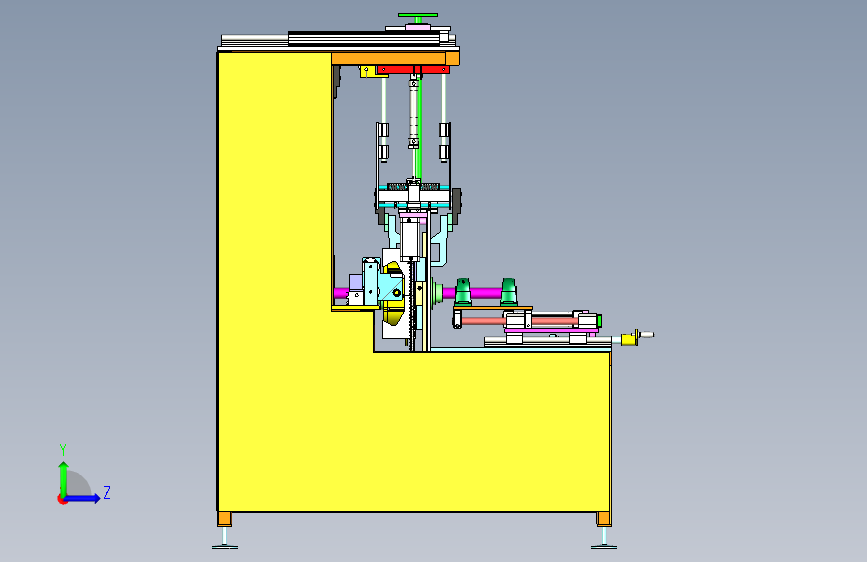Select the red bracket under the orange plate
Viewport: 867px width, 562px height.
click(x=413, y=69)
